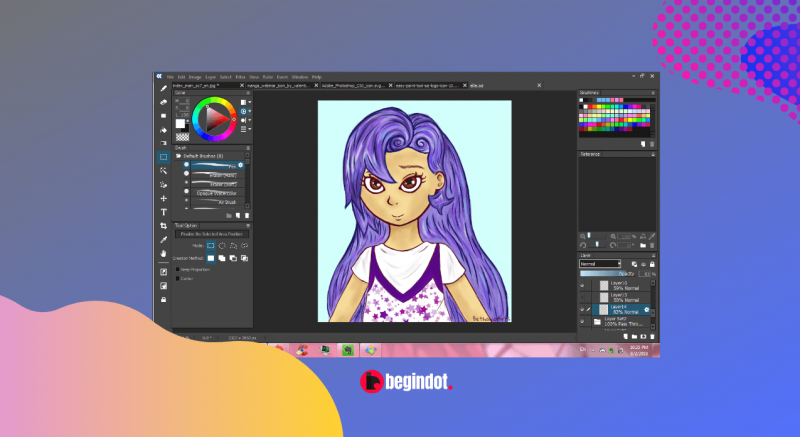Collapse the Default Brushes (8) folder
The width and height of the screenshot is (800, 437).
179,156
